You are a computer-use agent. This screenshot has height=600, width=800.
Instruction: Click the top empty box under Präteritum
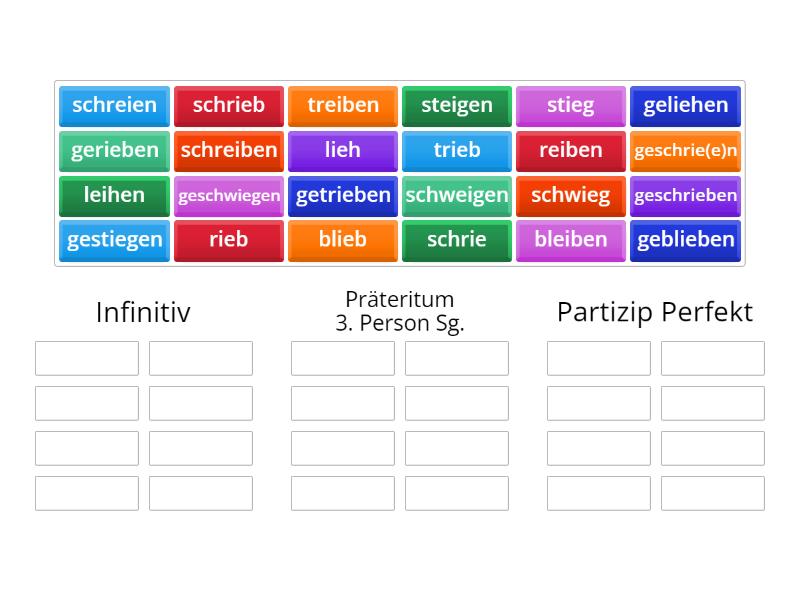click(x=342, y=358)
